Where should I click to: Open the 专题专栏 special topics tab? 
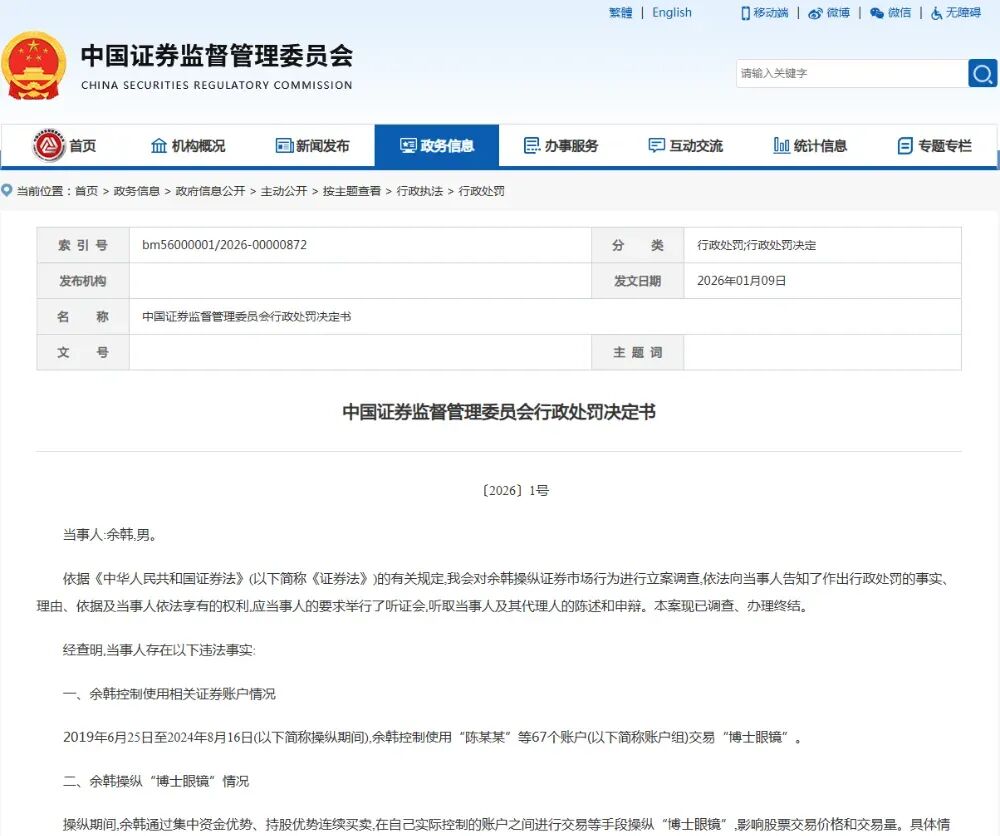934,146
